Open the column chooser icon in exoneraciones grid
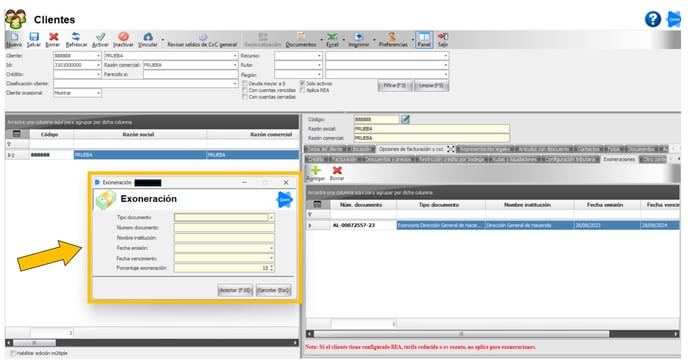The height and width of the screenshot is (363, 688). [318, 205]
